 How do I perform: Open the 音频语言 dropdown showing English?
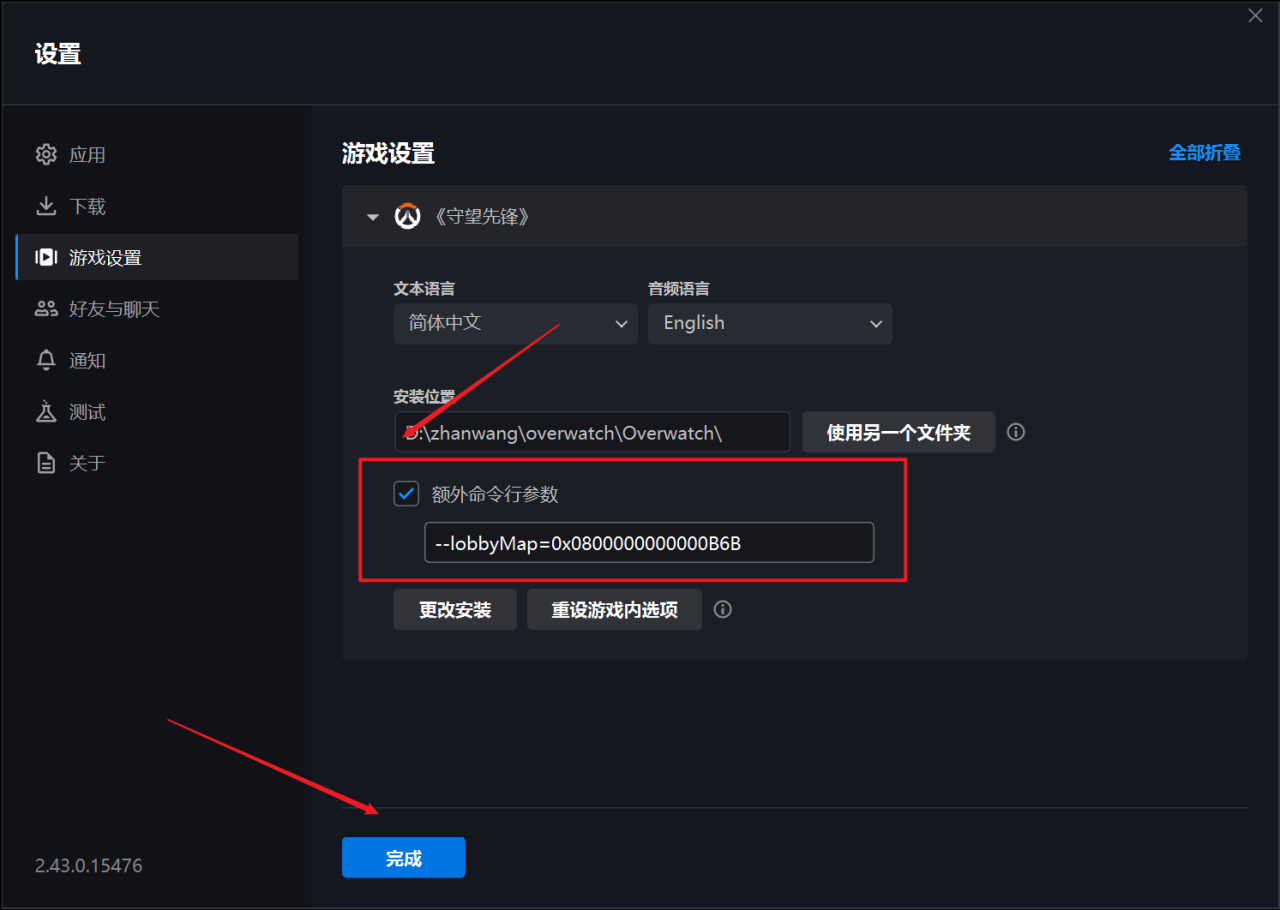770,324
